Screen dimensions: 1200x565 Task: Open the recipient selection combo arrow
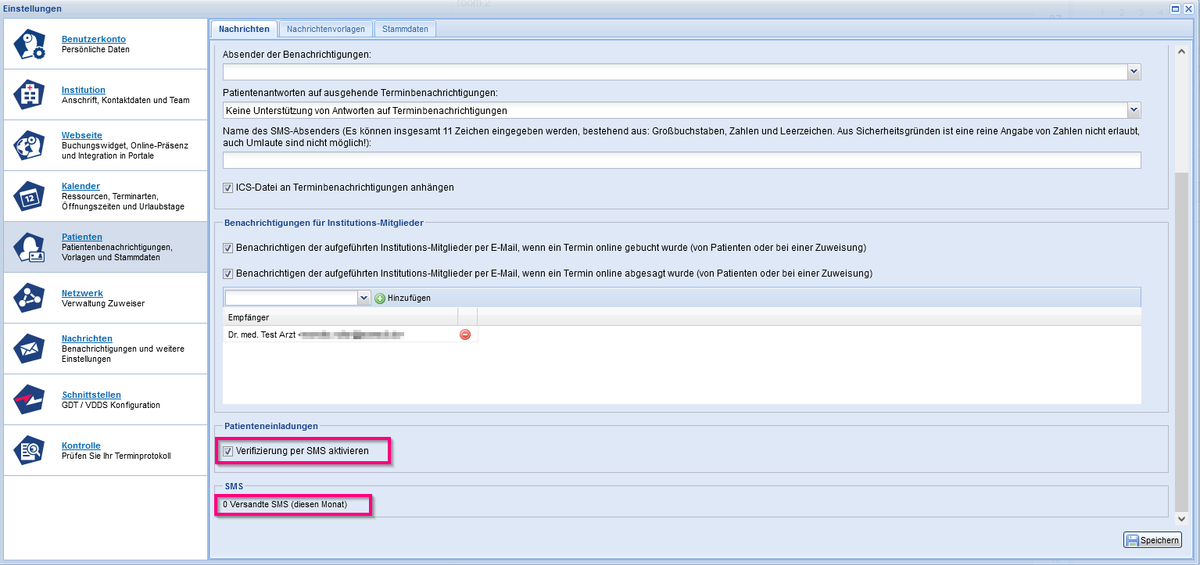[x=364, y=298]
